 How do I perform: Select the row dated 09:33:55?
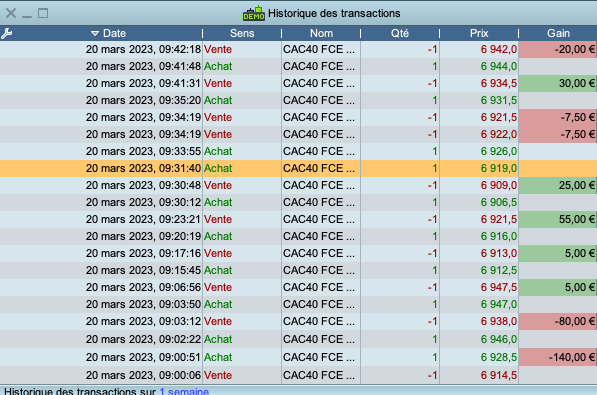pos(298,152)
